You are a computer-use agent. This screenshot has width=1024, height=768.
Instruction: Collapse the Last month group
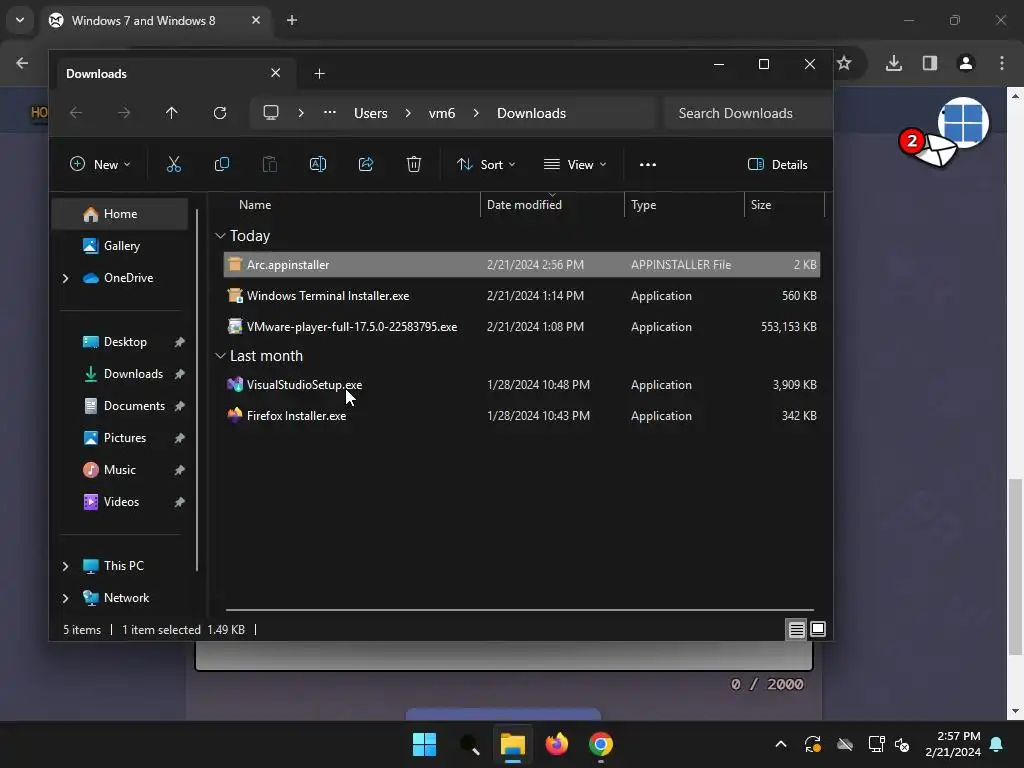[221, 356]
